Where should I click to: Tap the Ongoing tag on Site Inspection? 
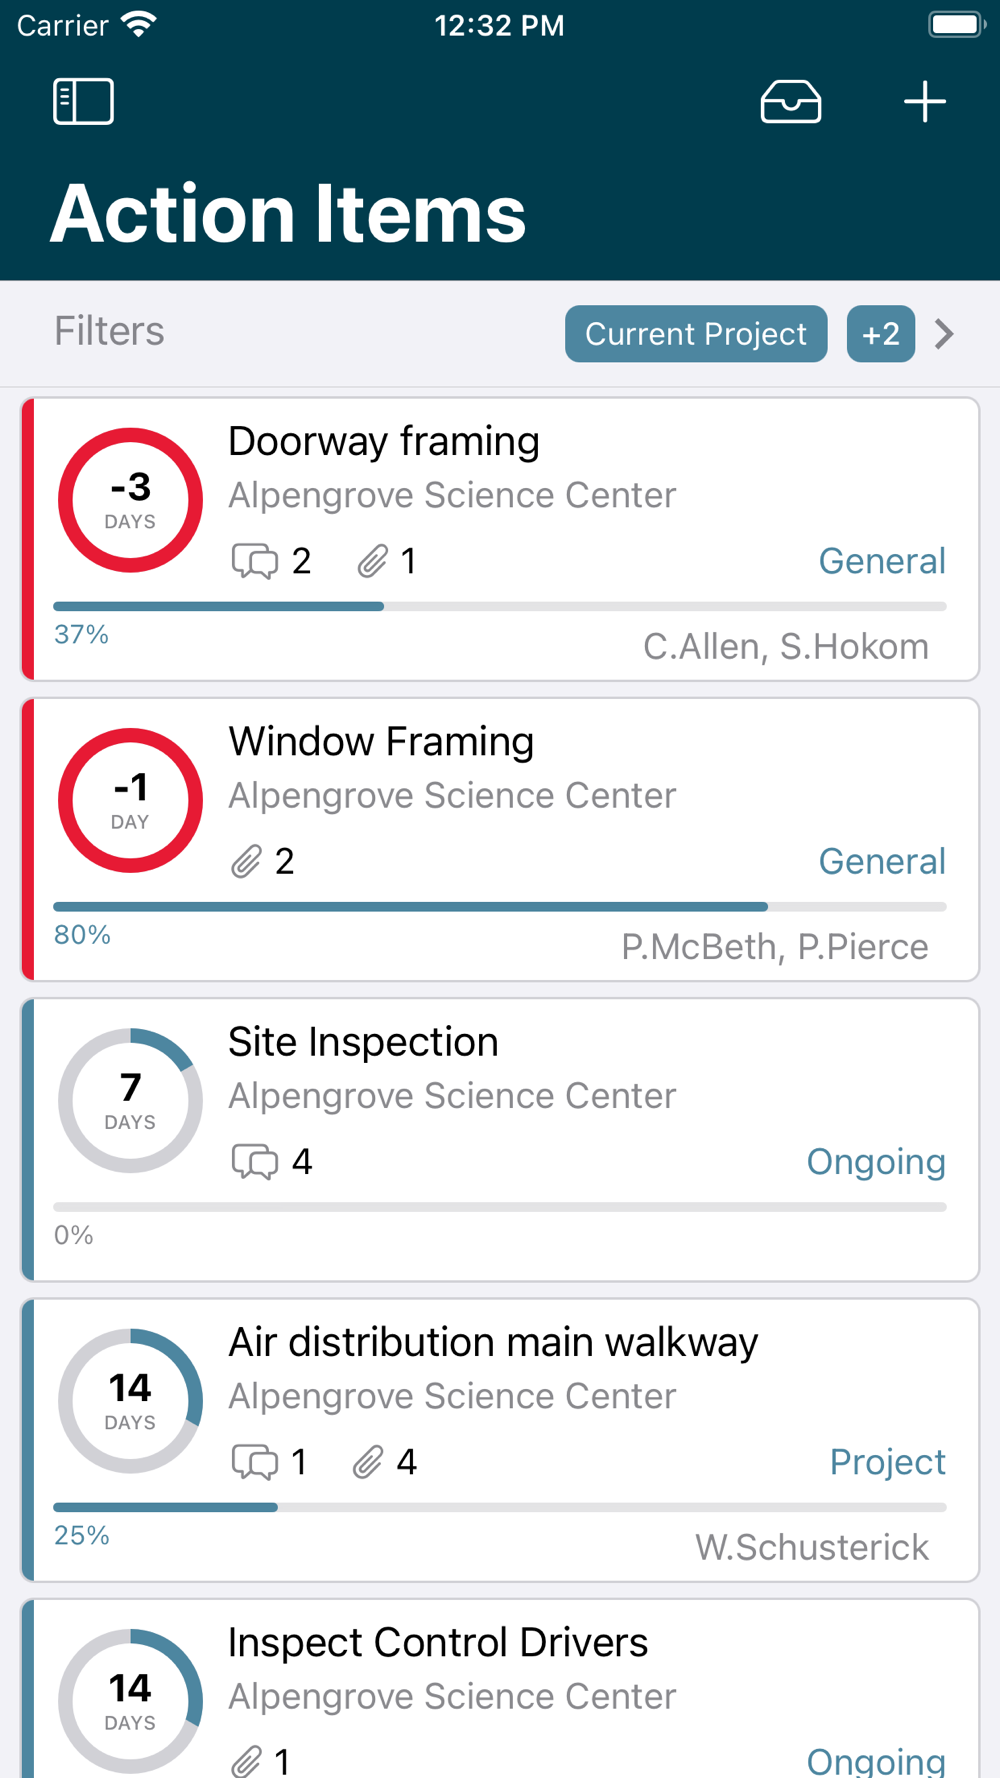point(875,1161)
